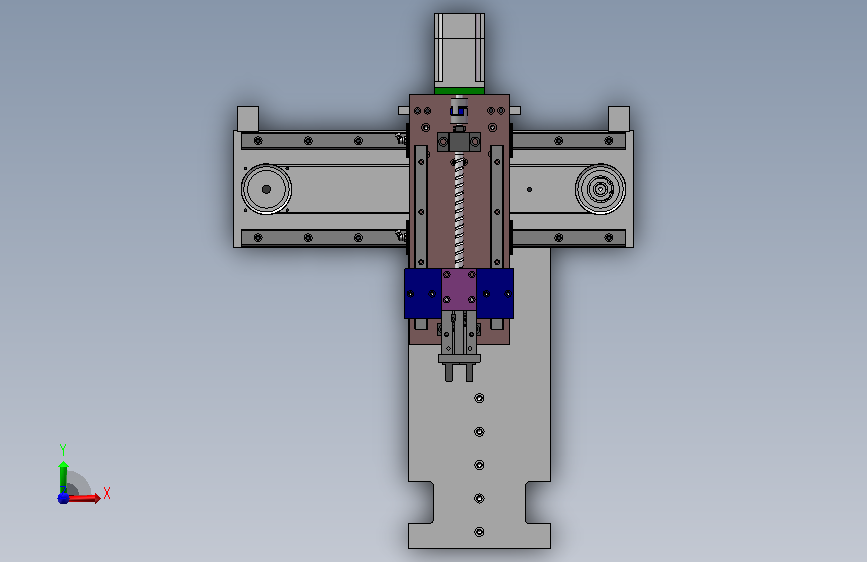The image size is (867, 562).
Task: Pick the dark bearing support block
Action: pos(458,142)
